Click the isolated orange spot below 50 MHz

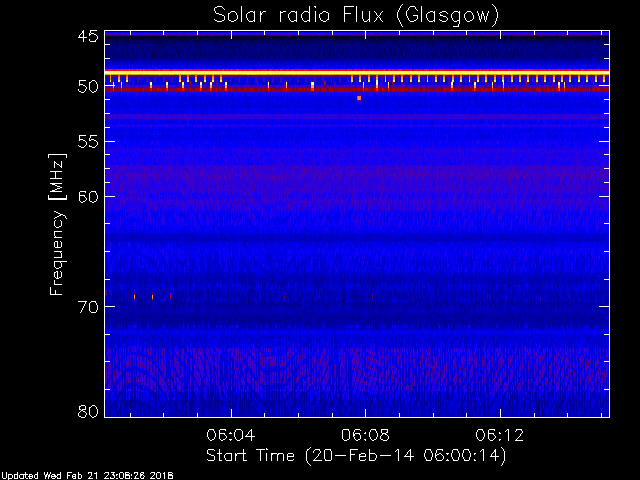(x=359, y=98)
